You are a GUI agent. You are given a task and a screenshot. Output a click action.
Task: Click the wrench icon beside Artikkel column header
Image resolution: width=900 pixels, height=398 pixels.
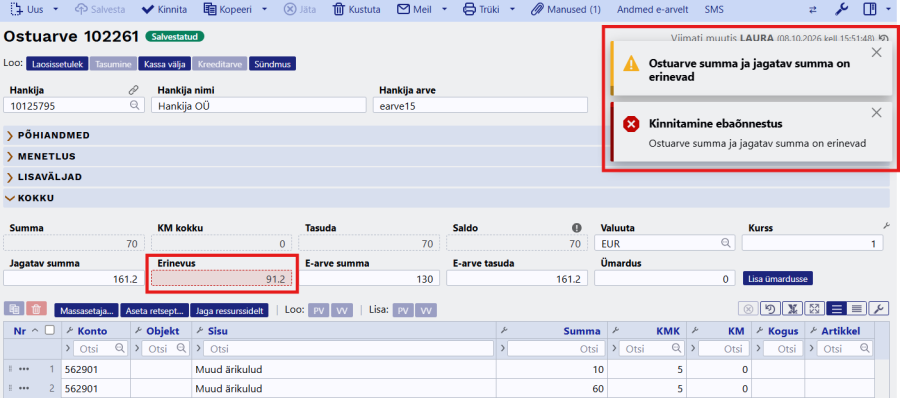click(814, 331)
